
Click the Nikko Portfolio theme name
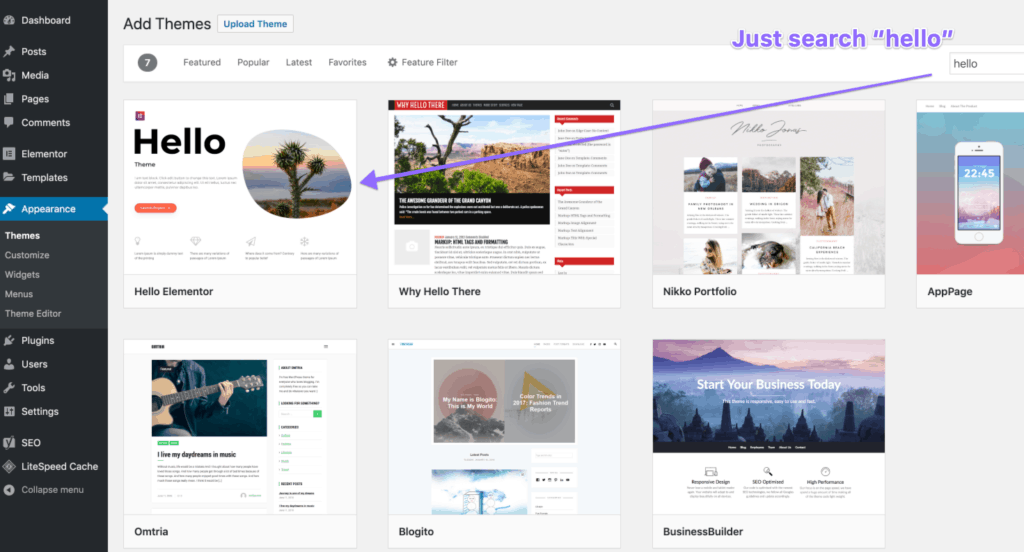click(x=699, y=291)
